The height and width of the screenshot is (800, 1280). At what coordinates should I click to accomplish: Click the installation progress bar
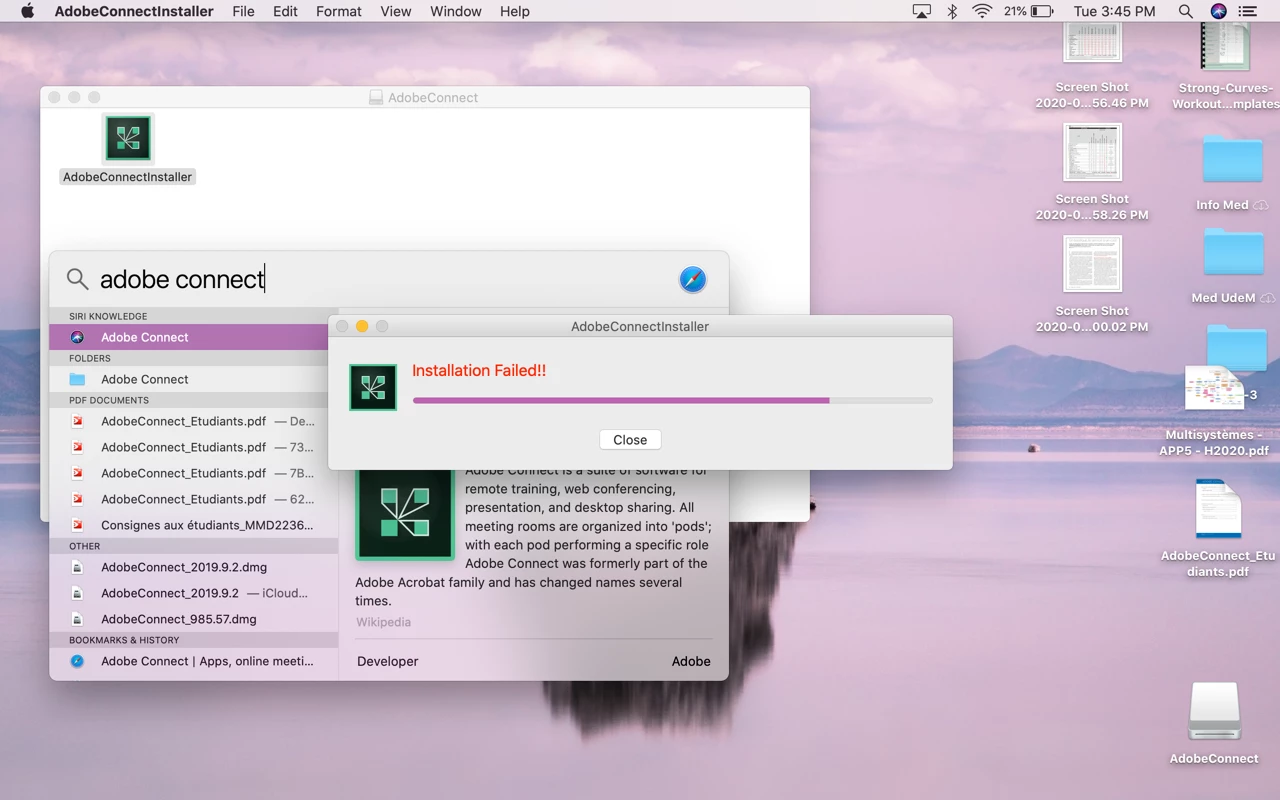click(672, 400)
